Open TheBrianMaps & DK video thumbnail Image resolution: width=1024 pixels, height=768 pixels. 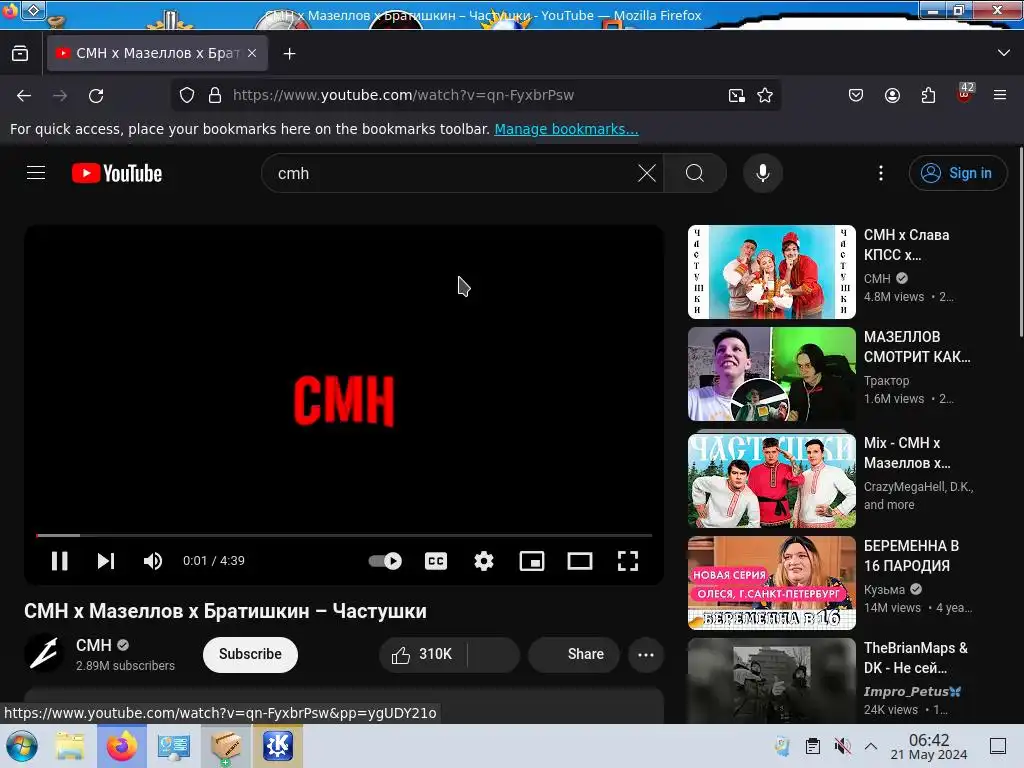[771, 680]
